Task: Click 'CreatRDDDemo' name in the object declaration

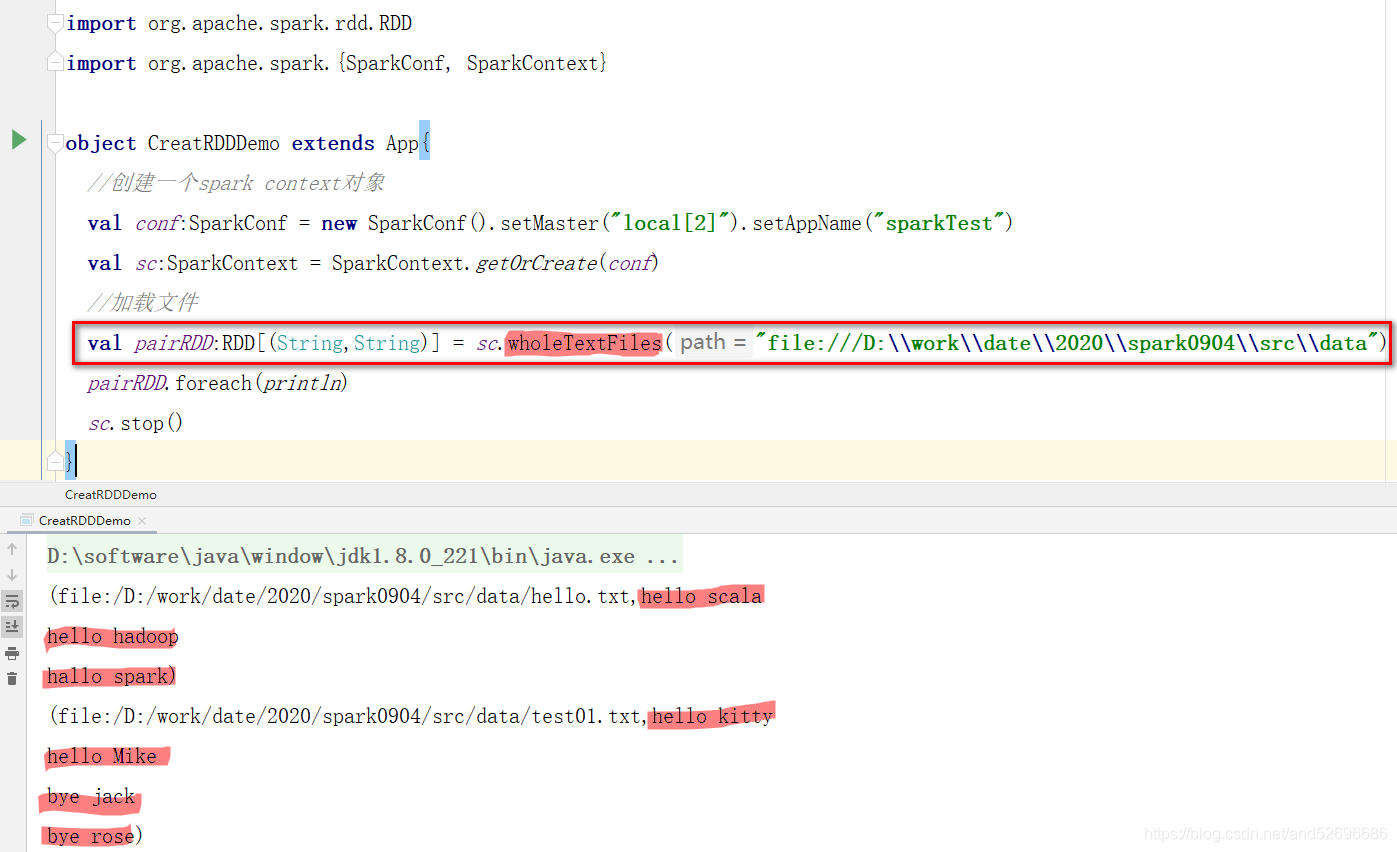Action: coord(214,143)
